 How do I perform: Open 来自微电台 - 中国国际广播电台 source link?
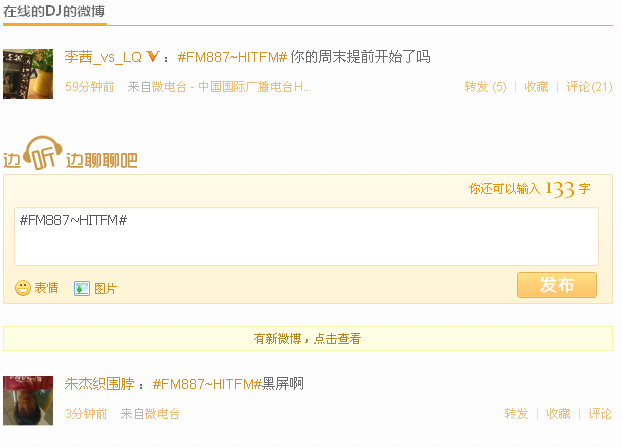coord(219,86)
